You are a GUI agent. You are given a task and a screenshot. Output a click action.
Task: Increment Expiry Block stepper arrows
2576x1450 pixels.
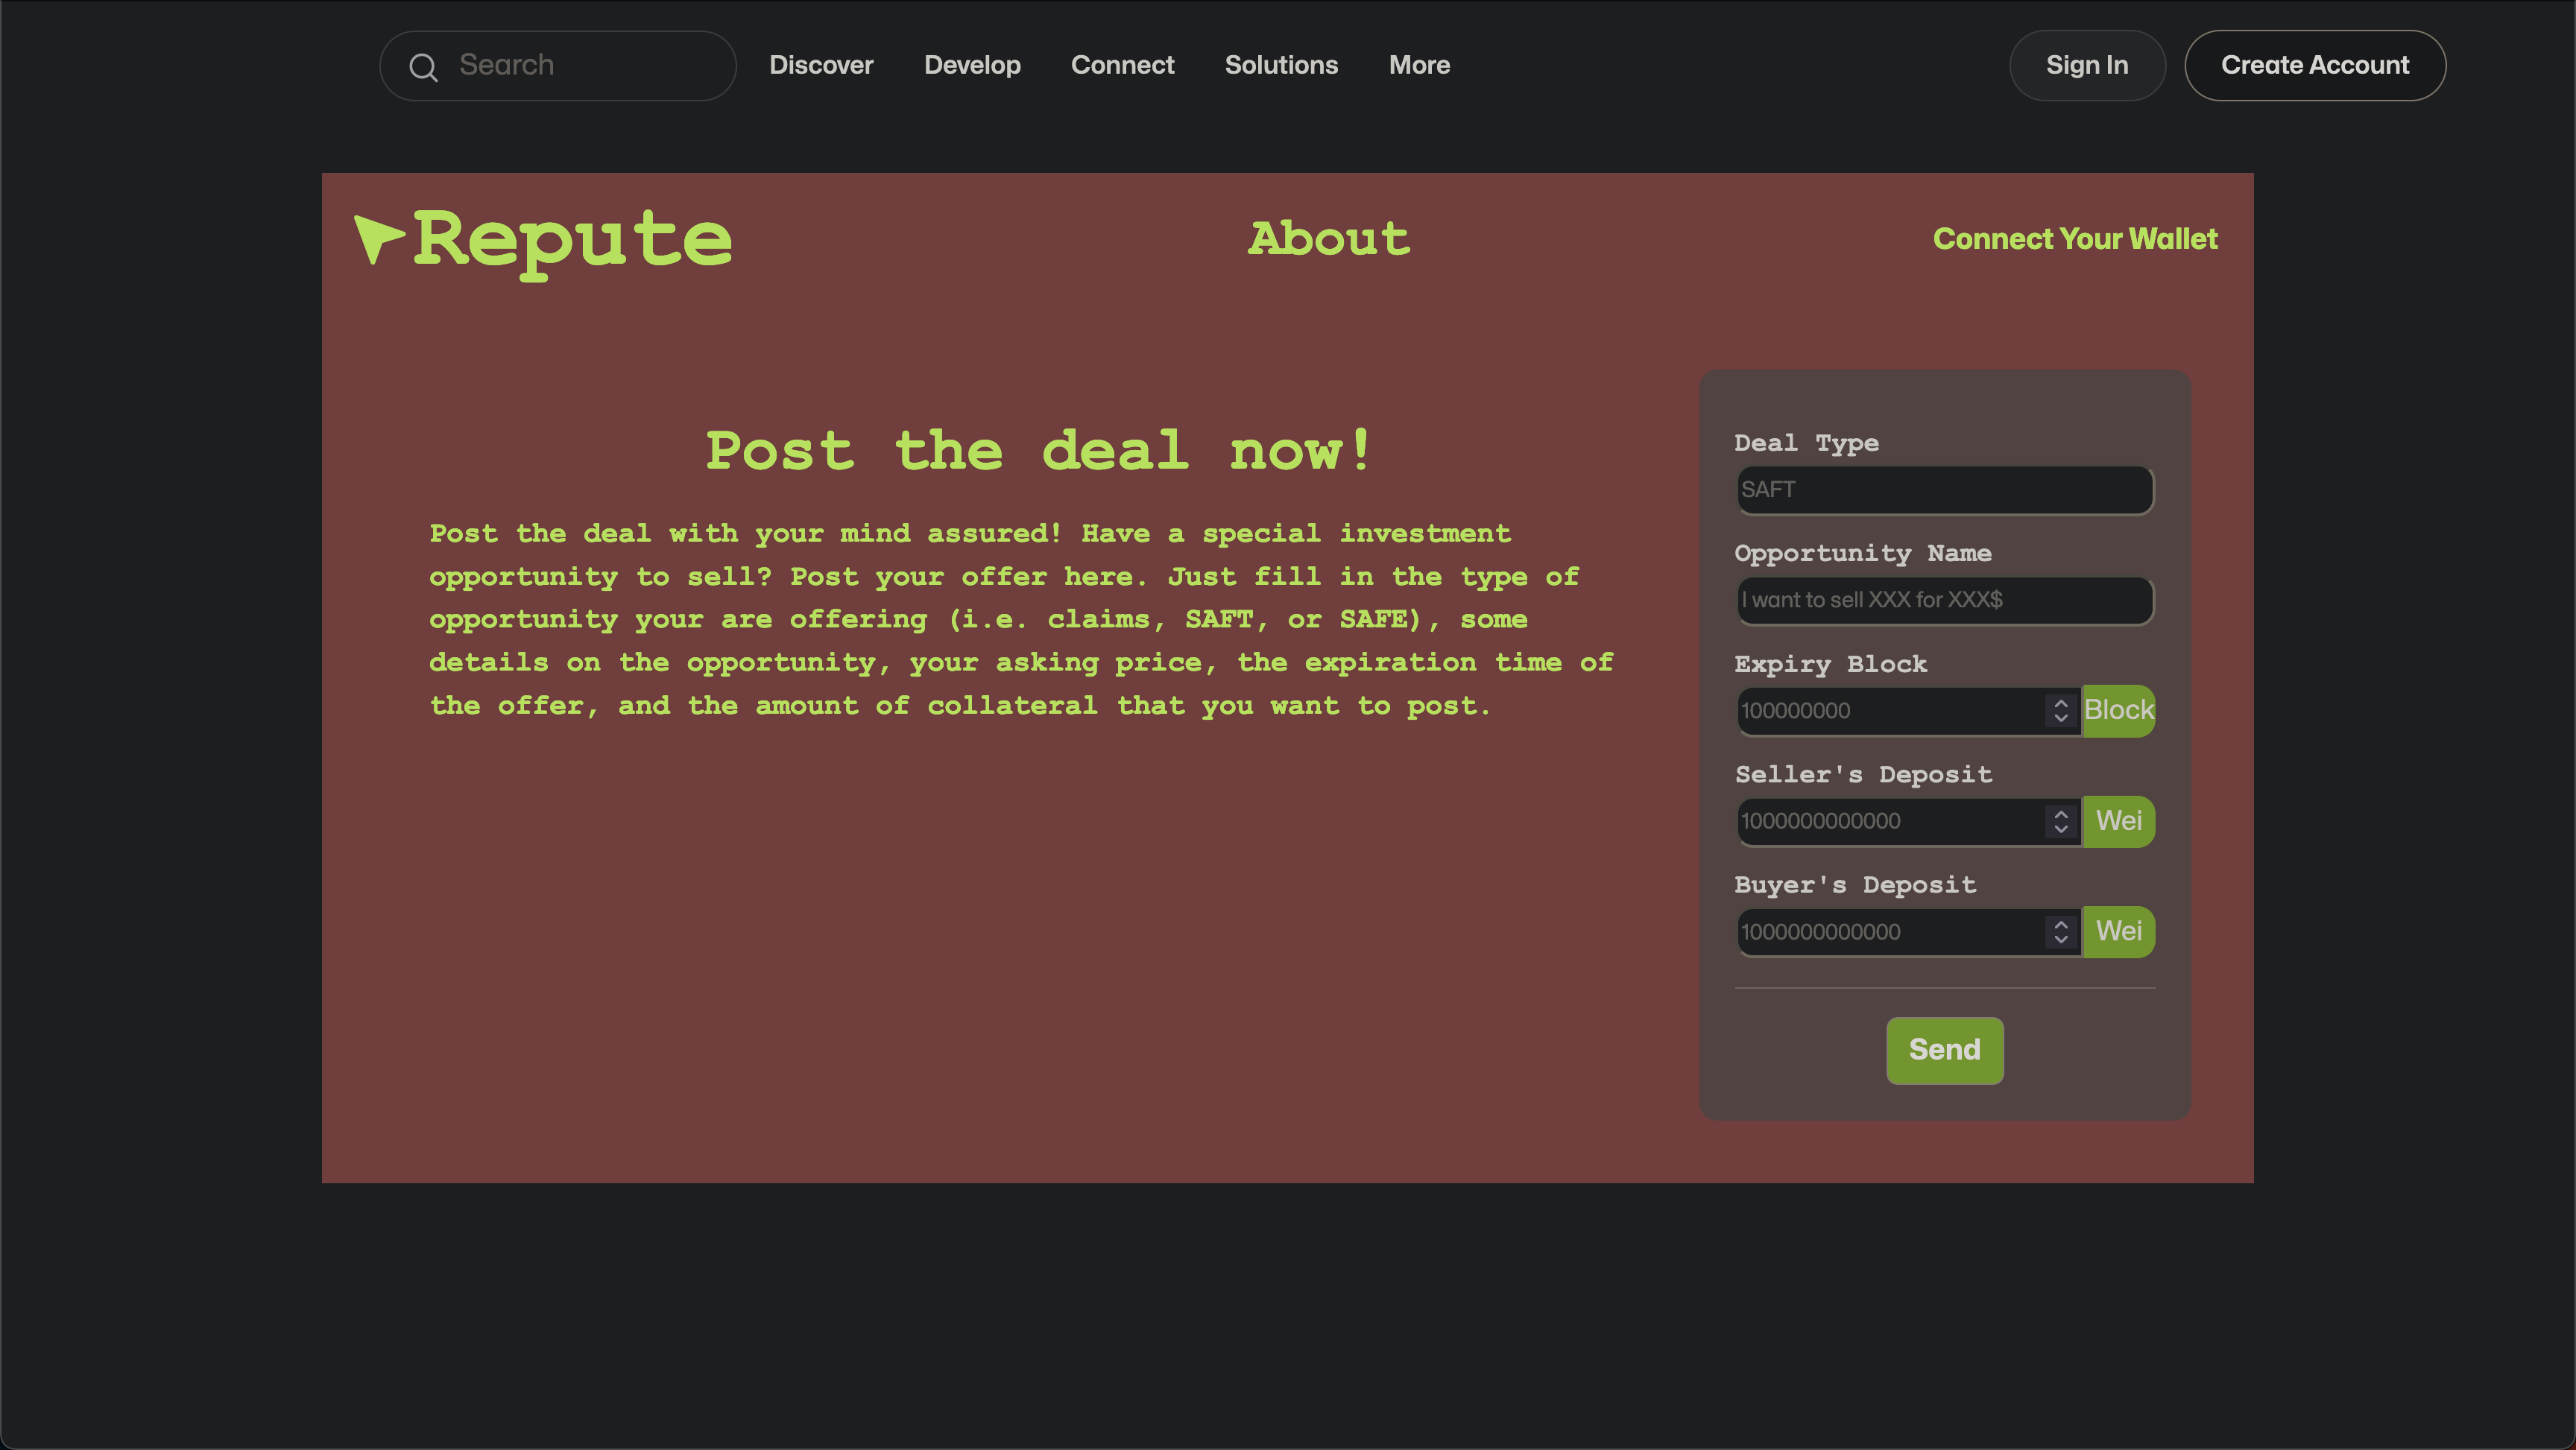click(2060, 703)
